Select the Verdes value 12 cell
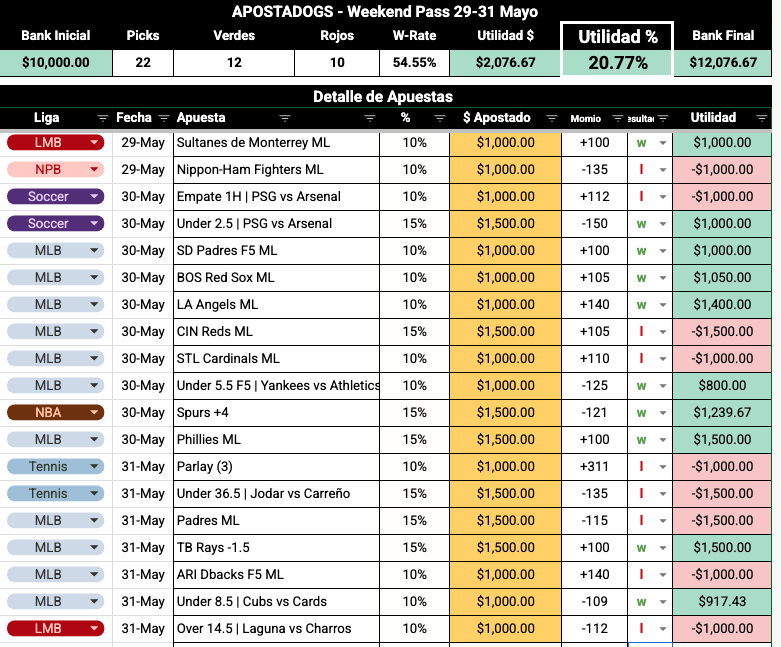 coord(234,63)
